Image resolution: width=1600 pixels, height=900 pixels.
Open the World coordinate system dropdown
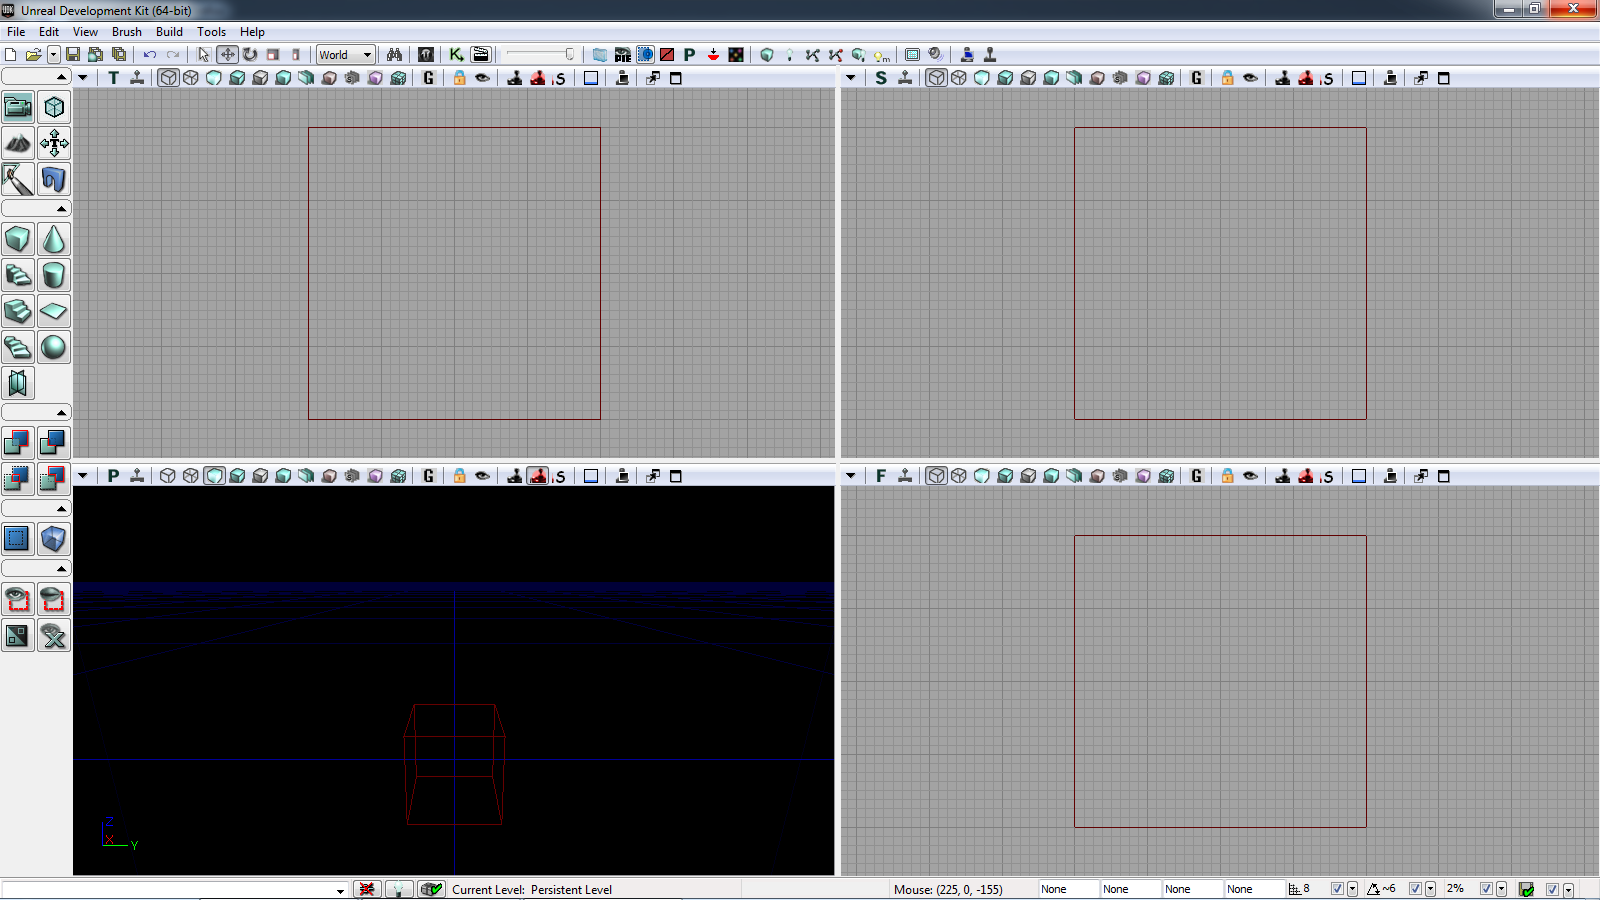(x=346, y=55)
